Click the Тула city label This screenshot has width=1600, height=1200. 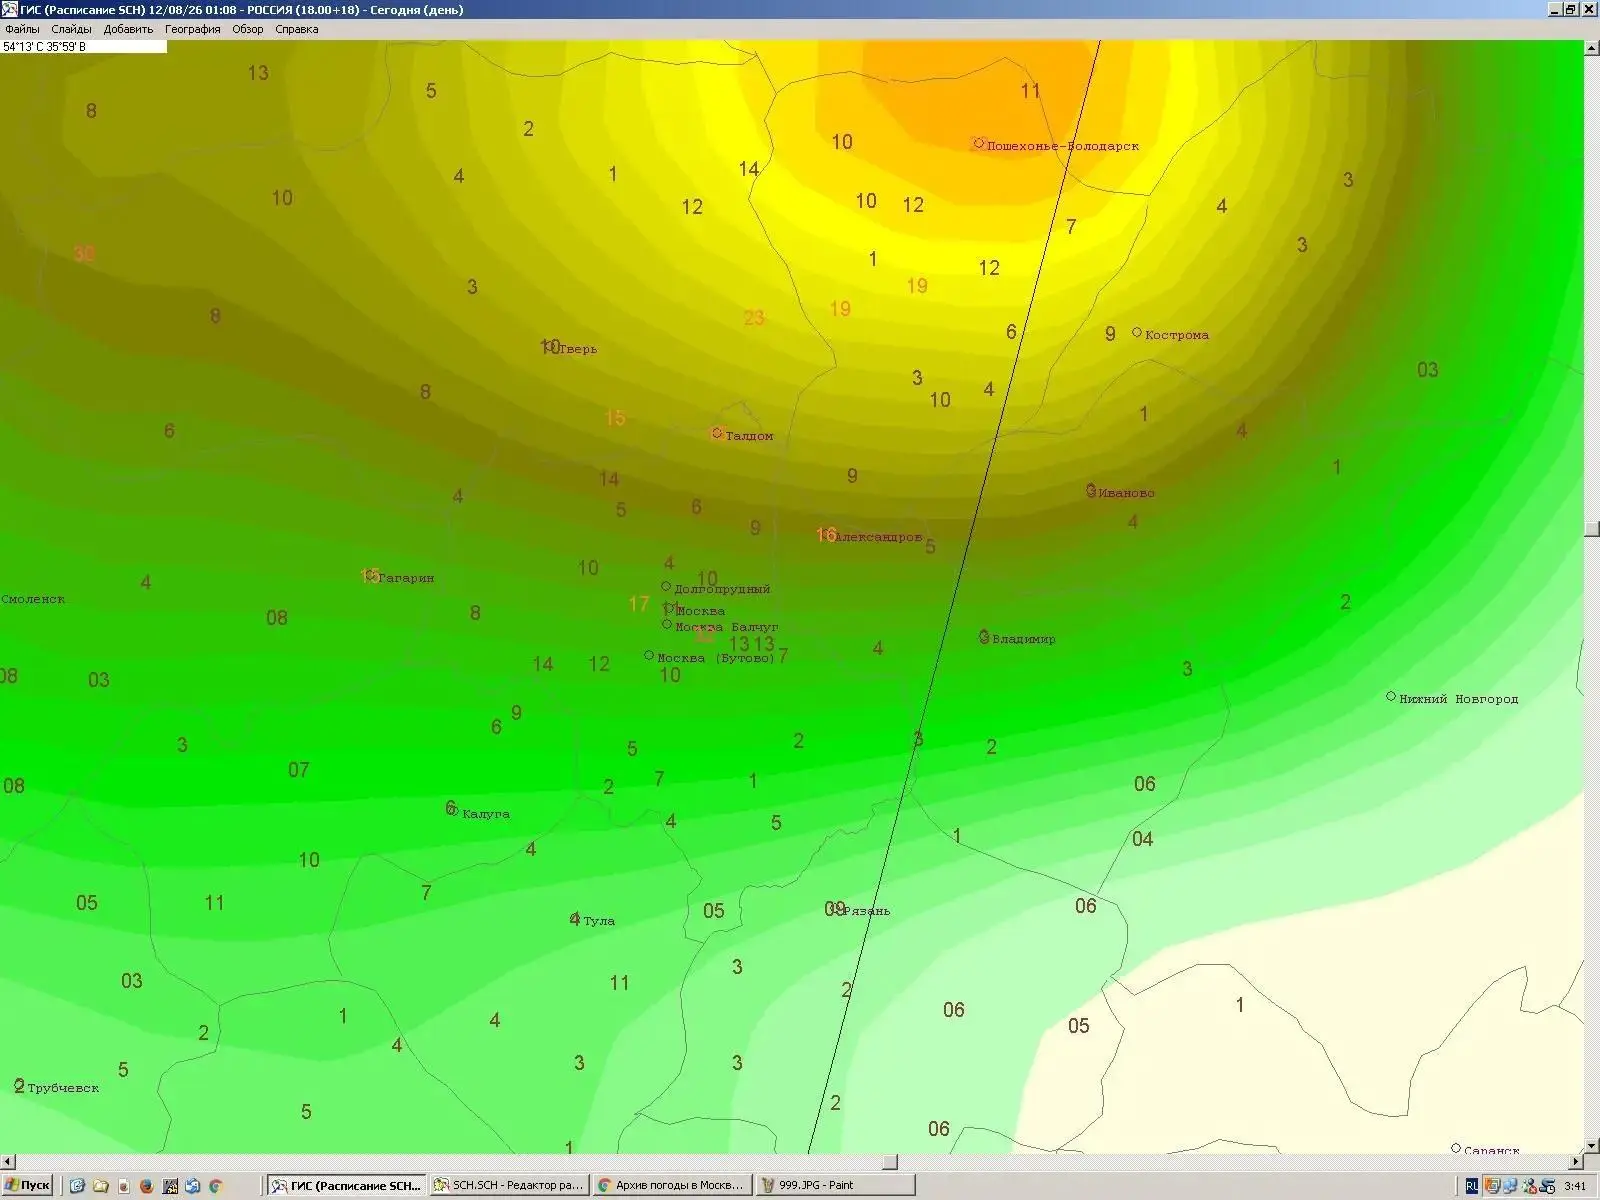coord(599,921)
